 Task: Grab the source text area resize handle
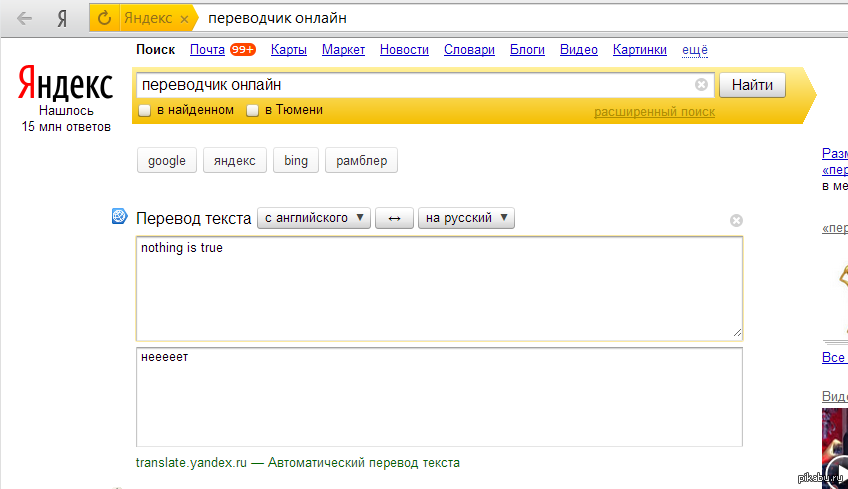pyautogui.click(x=738, y=333)
